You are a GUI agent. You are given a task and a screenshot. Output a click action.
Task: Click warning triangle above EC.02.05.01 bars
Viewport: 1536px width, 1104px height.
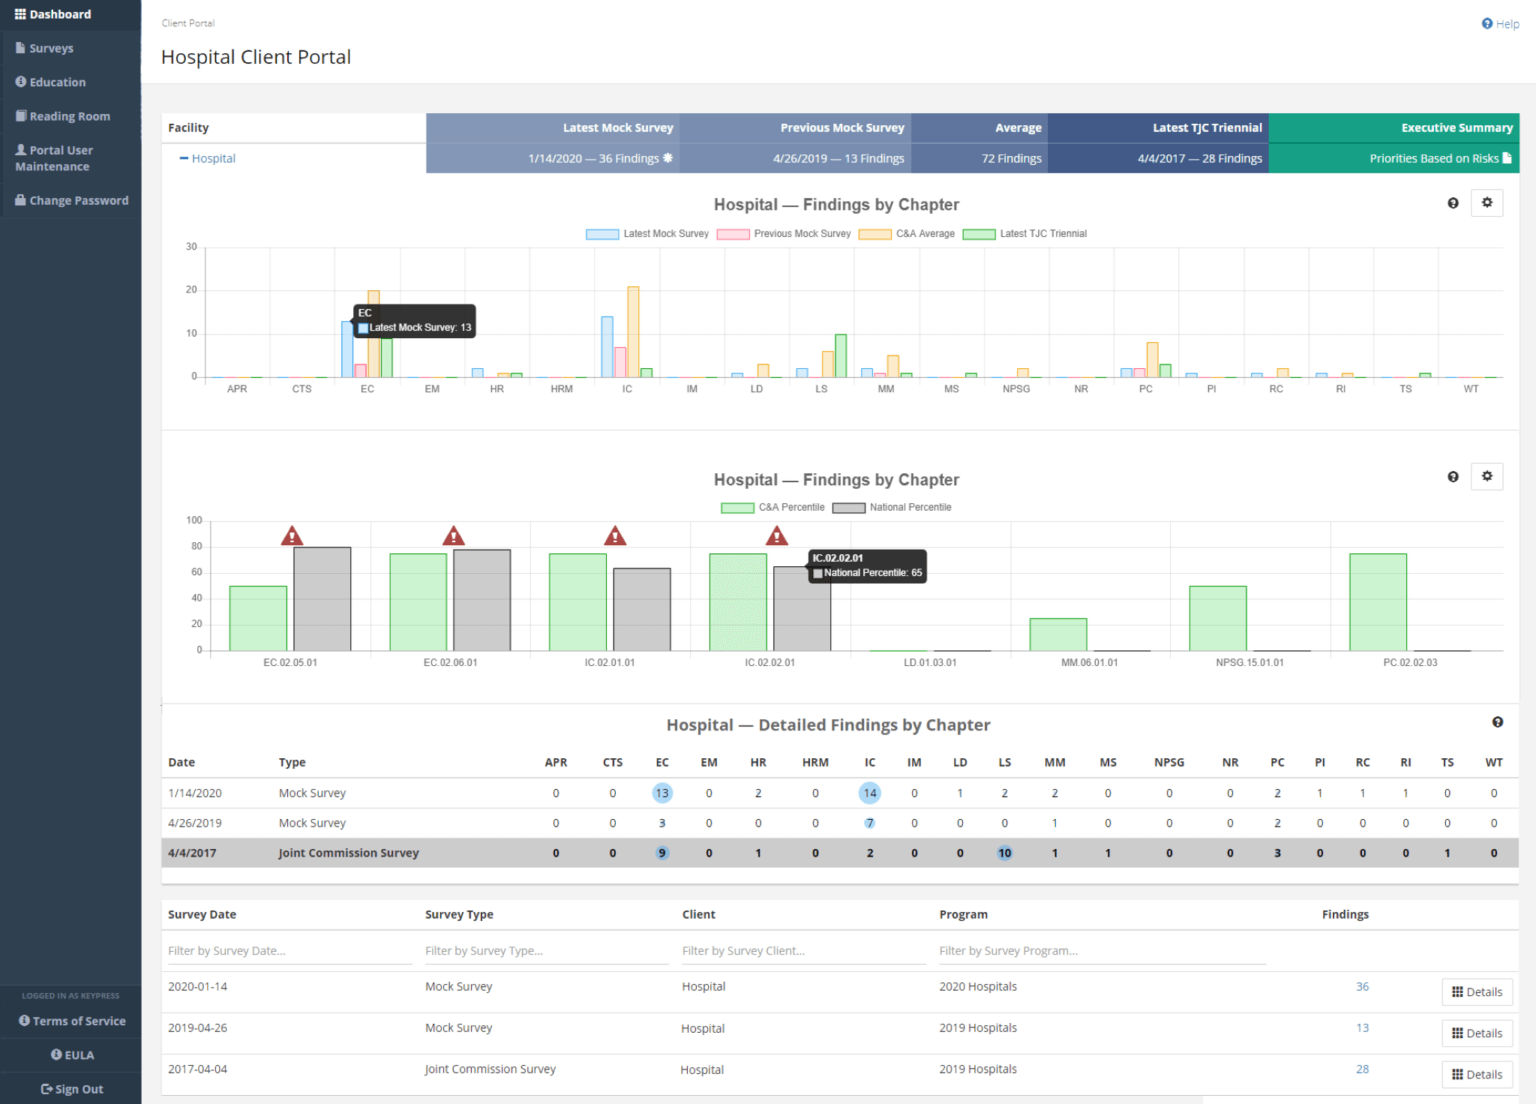pos(292,537)
